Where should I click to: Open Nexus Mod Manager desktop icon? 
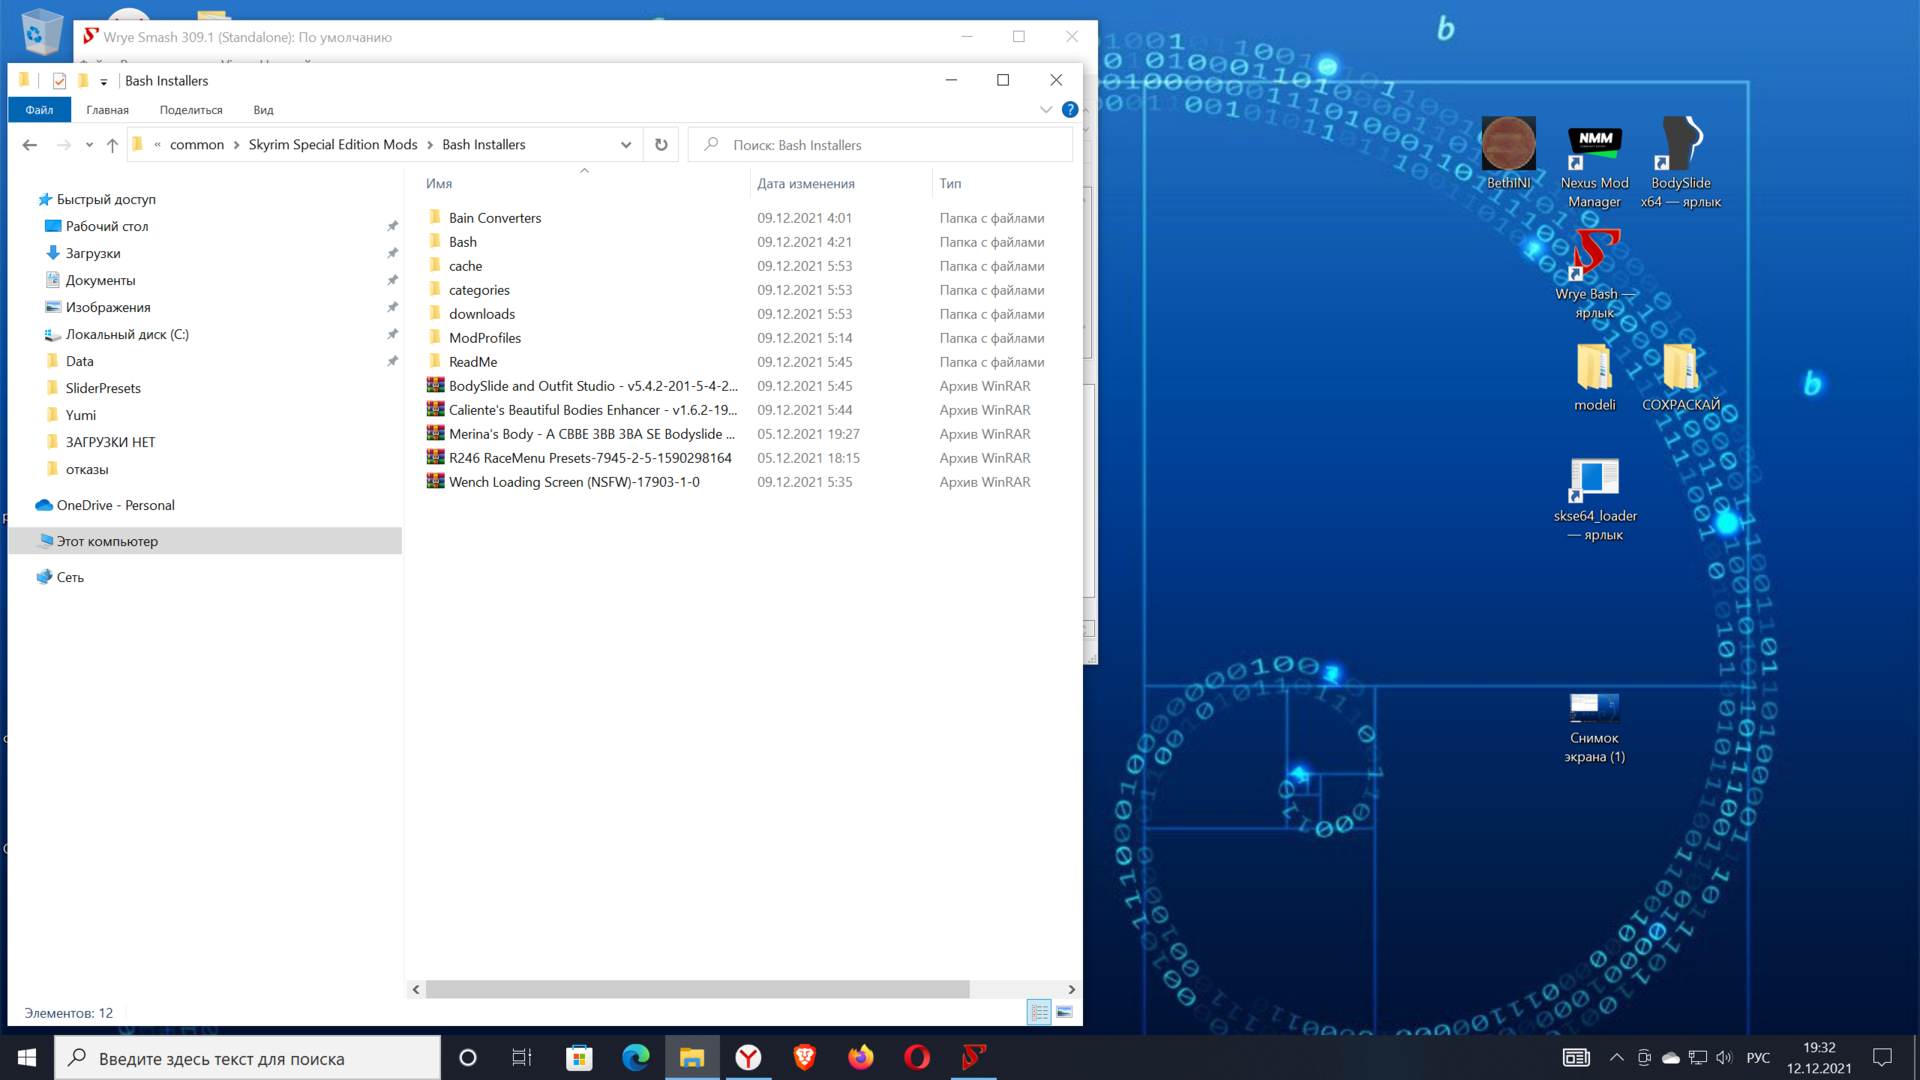pos(1594,147)
